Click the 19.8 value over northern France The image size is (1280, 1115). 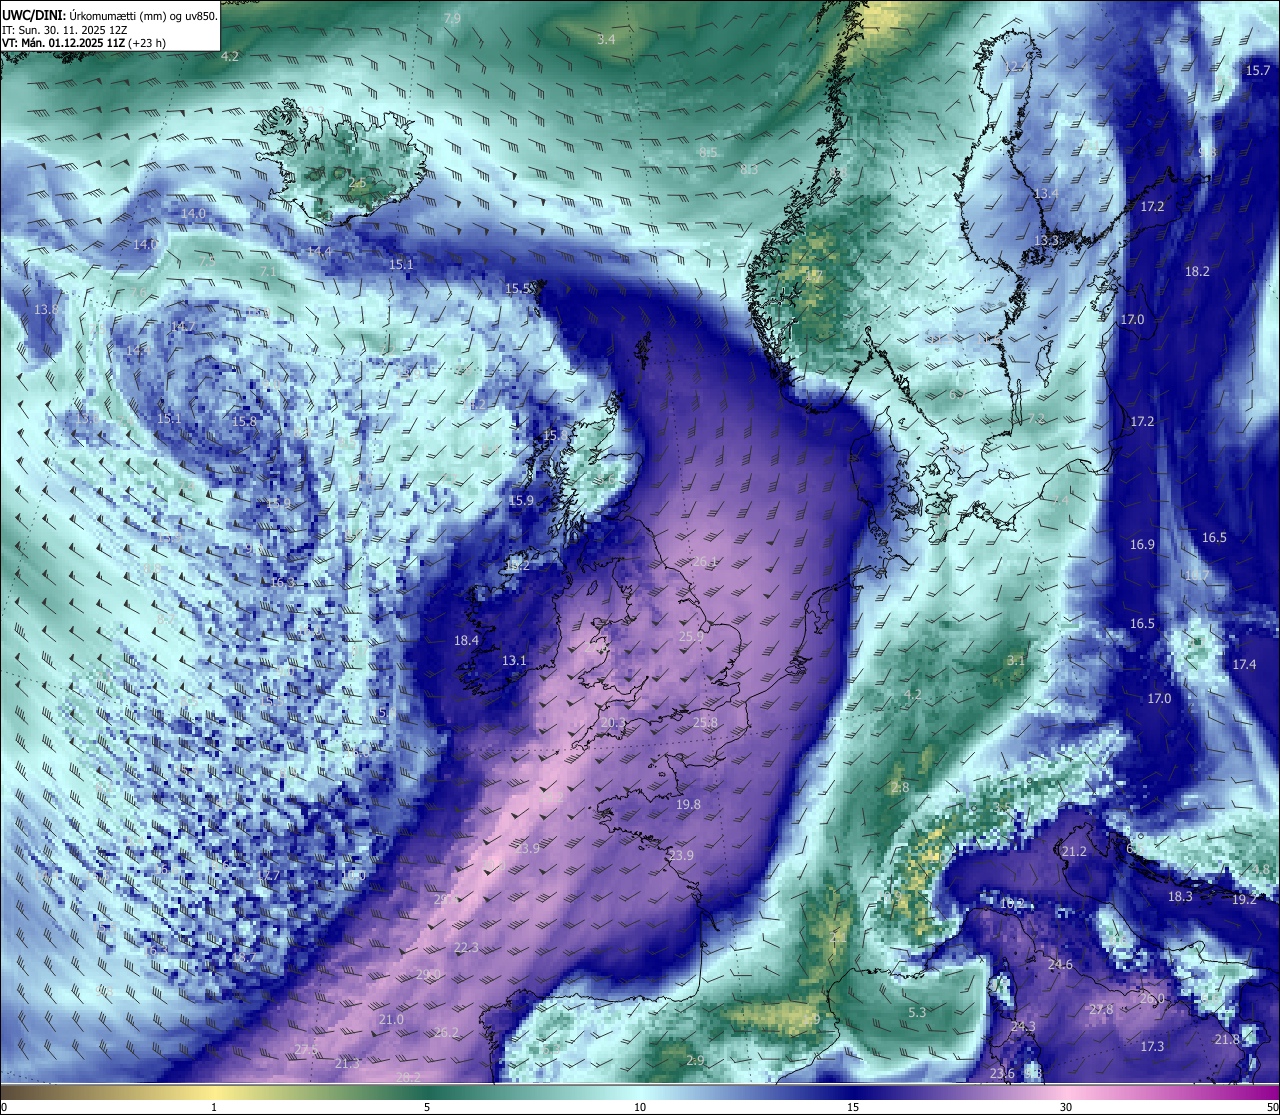pos(688,804)
